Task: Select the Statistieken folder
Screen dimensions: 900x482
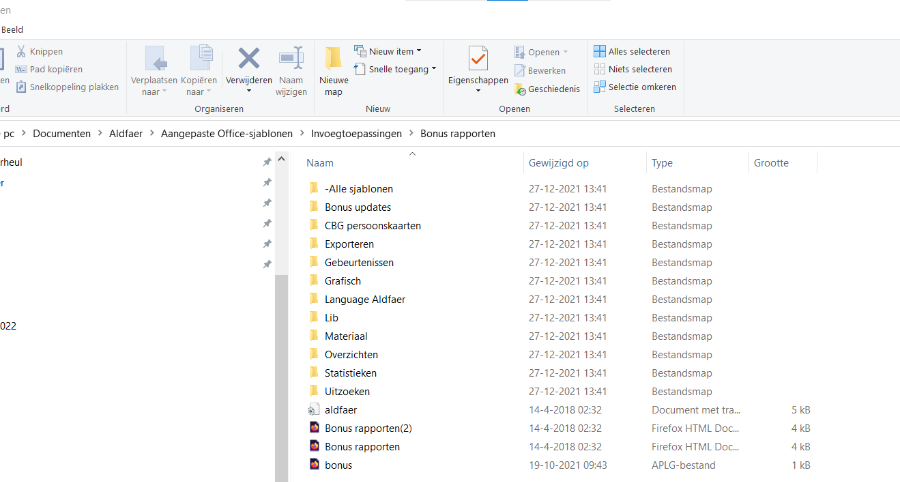Action: (x=350, y=373)
